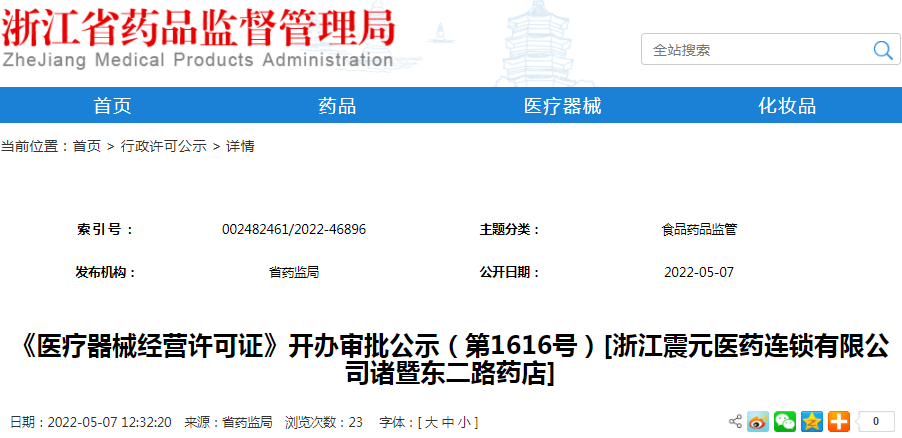Open the 首页 navigation tab

pos(113,106)
